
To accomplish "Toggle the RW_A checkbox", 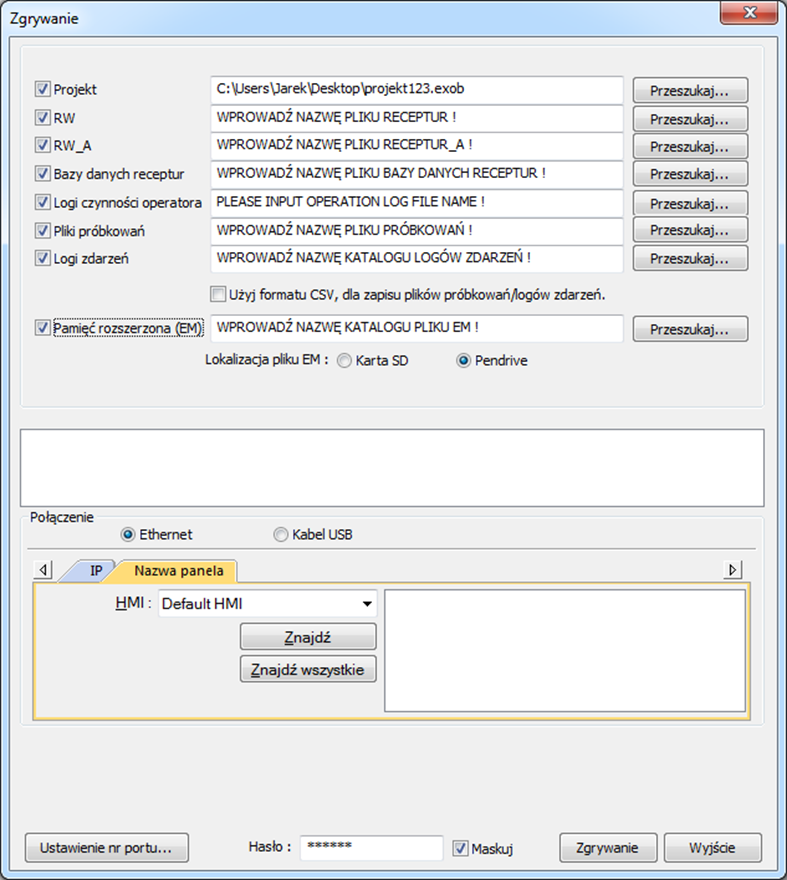I will (43, 145).
